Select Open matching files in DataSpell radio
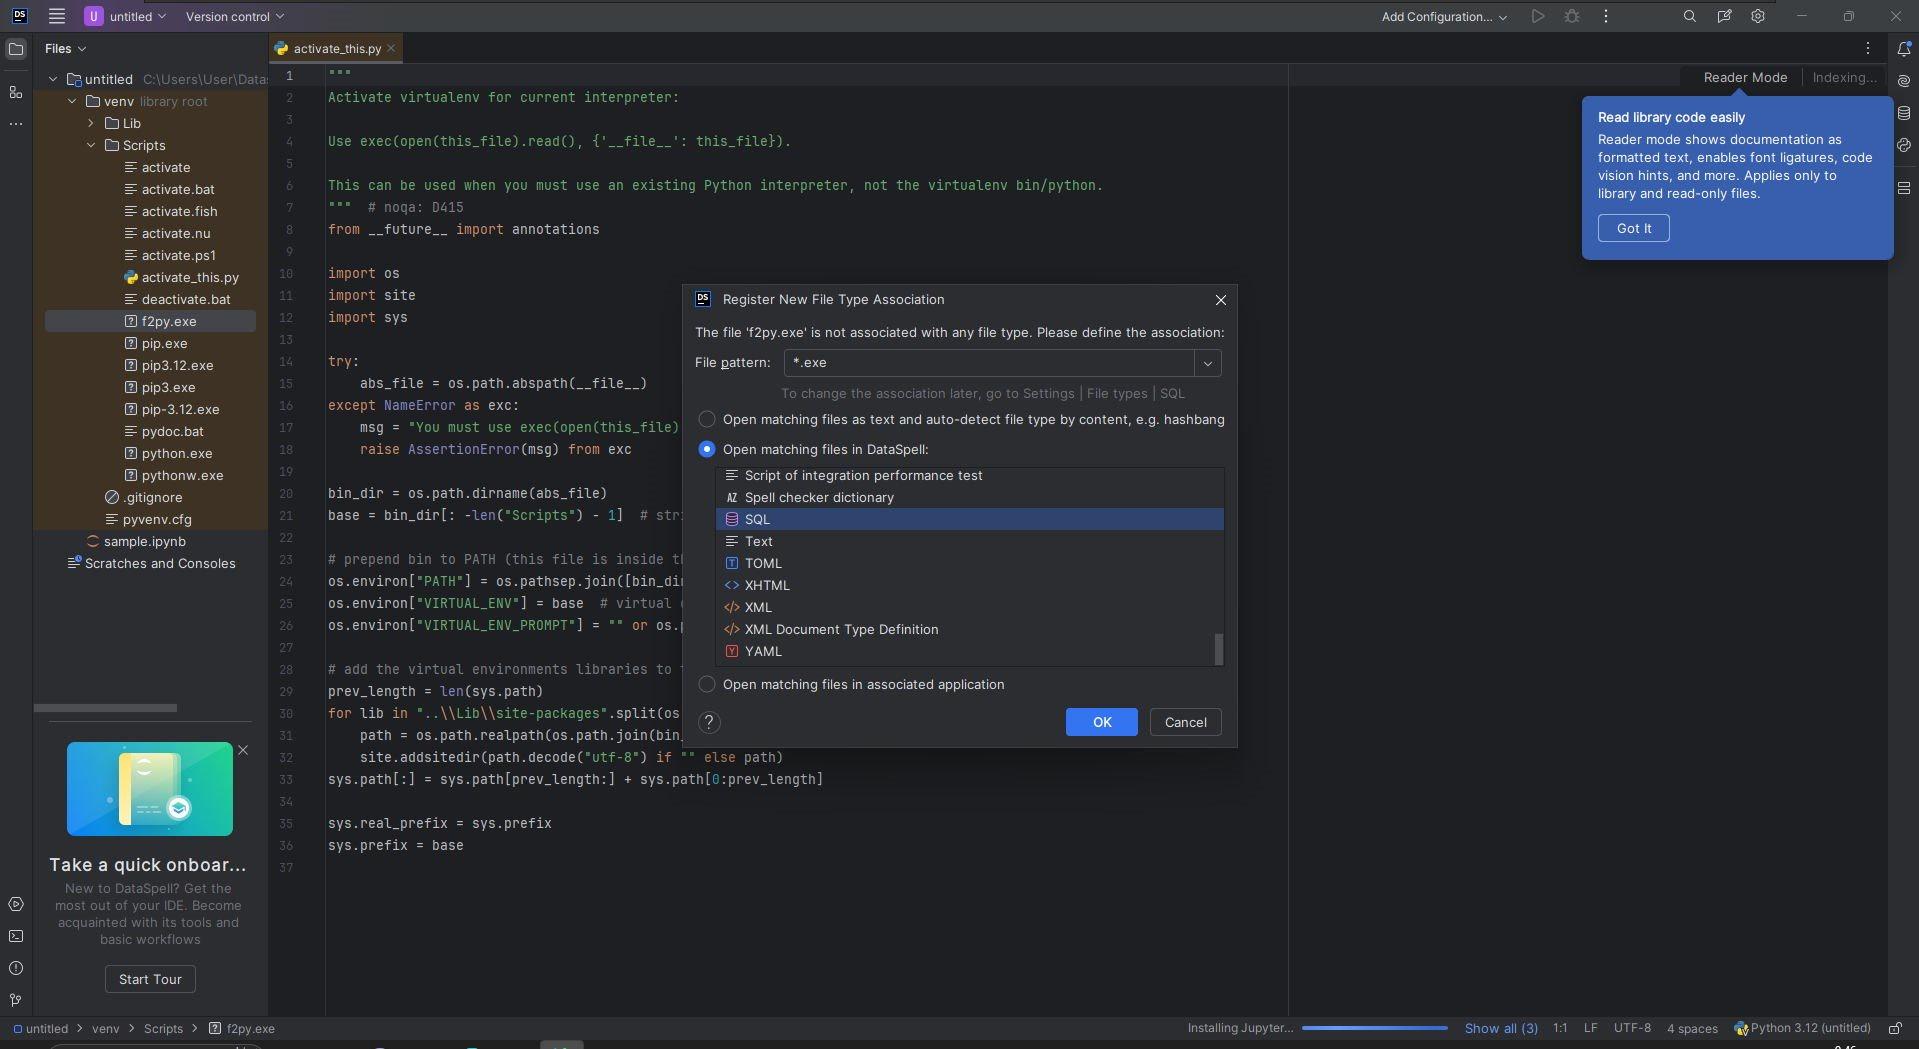 coord(707,449)
